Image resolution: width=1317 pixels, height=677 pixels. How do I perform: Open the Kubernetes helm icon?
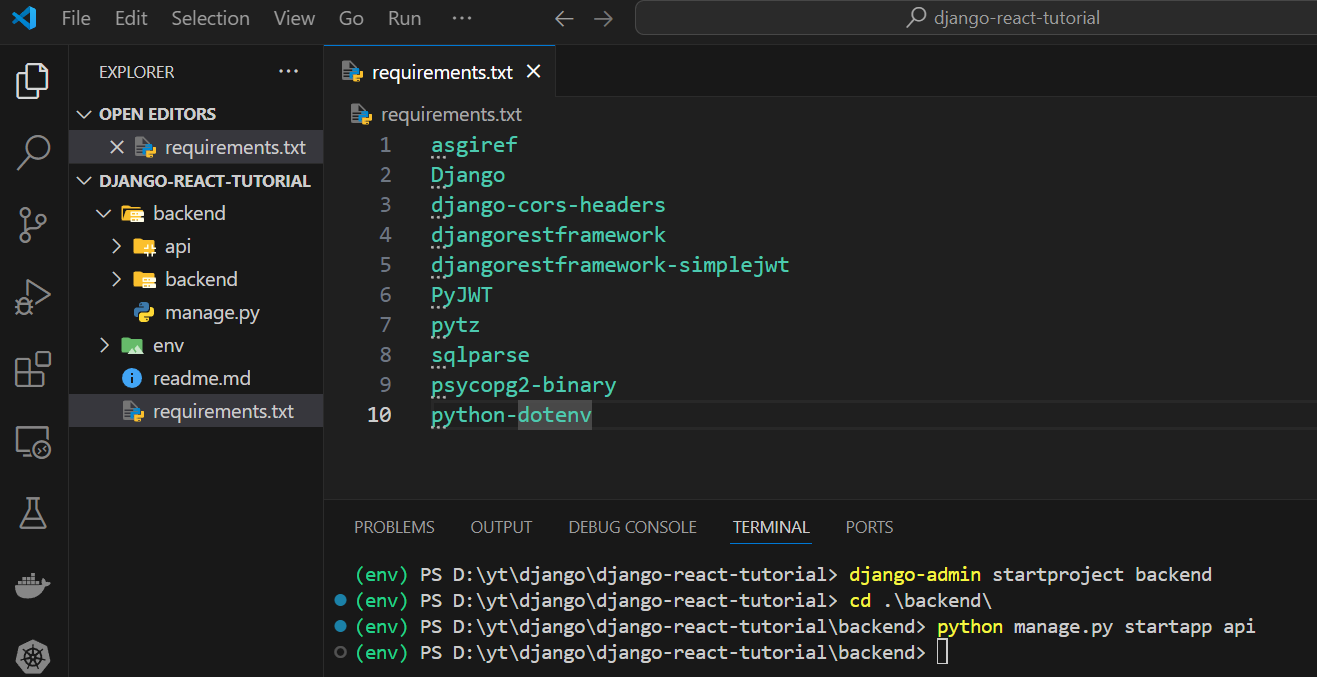33,657
